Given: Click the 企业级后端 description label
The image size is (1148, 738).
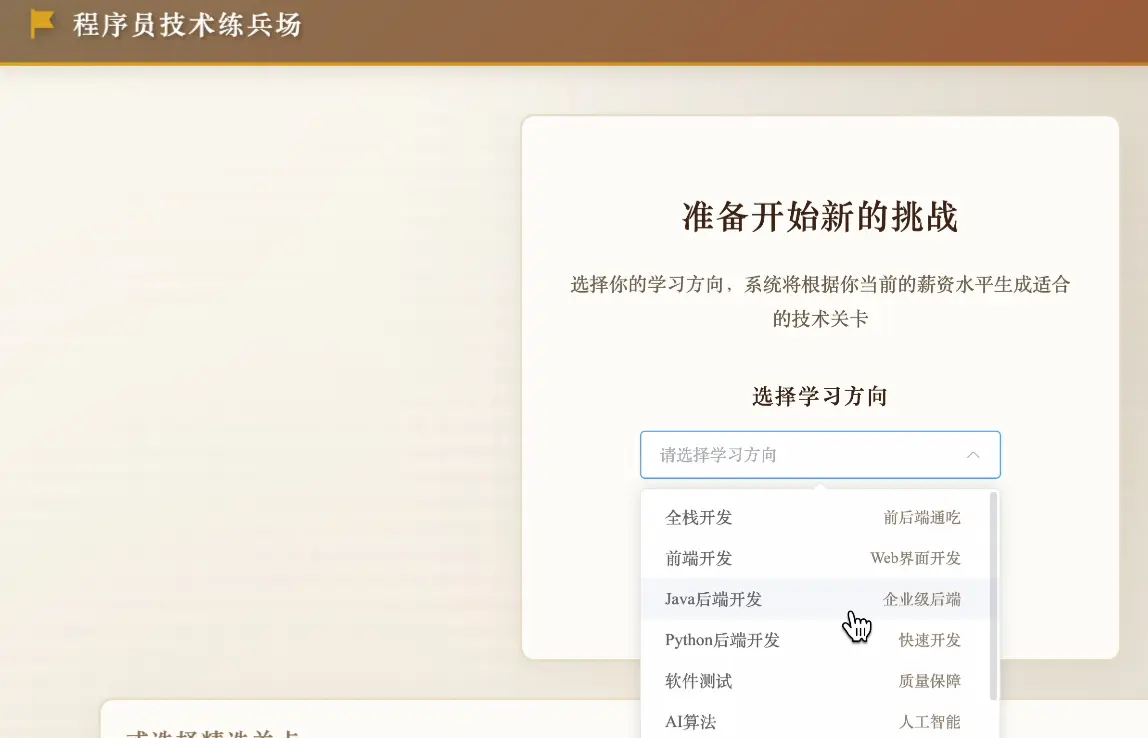Looking at the screenshot, I should pos(921,599).
